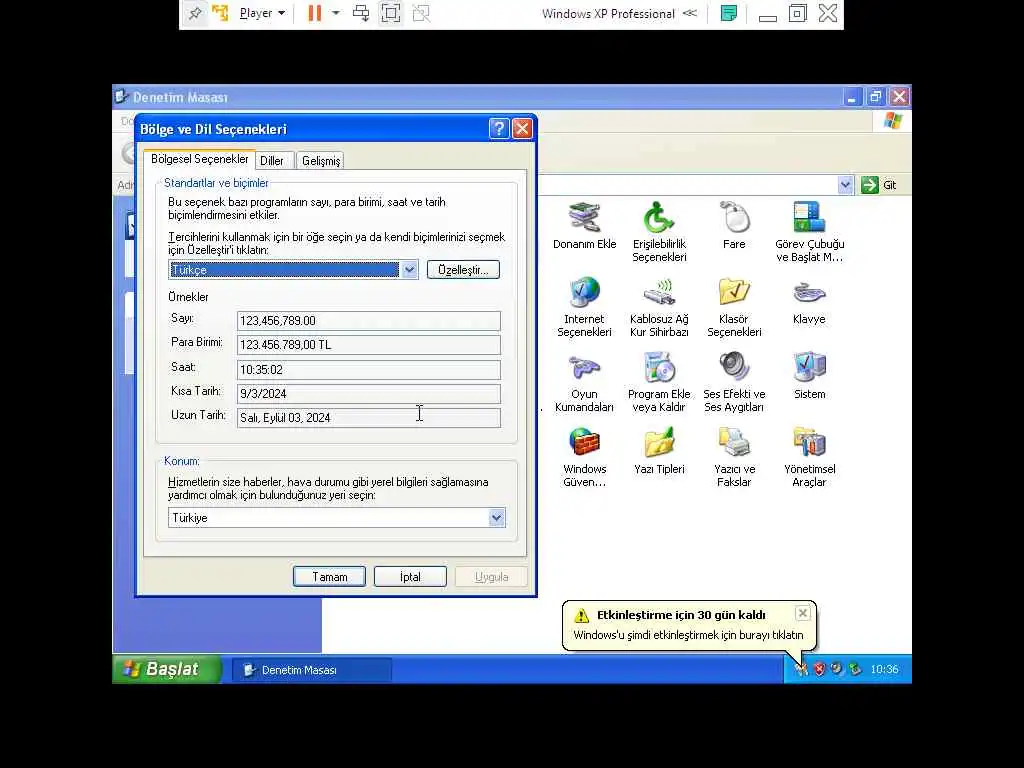Click the network connection tray icon
This screenshot has height=768, width=1024.
click(855, 669)
